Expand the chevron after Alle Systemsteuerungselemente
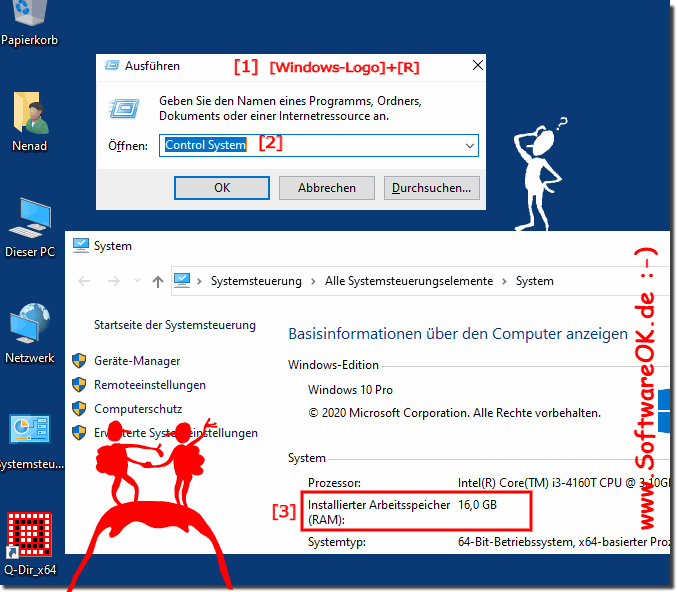The height and width of the screenshot is (592, 677). [504, 282]
